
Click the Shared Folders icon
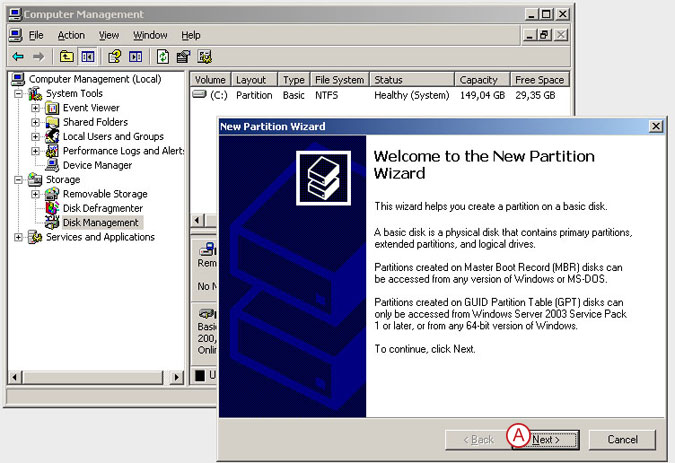(x=52, y=122)
